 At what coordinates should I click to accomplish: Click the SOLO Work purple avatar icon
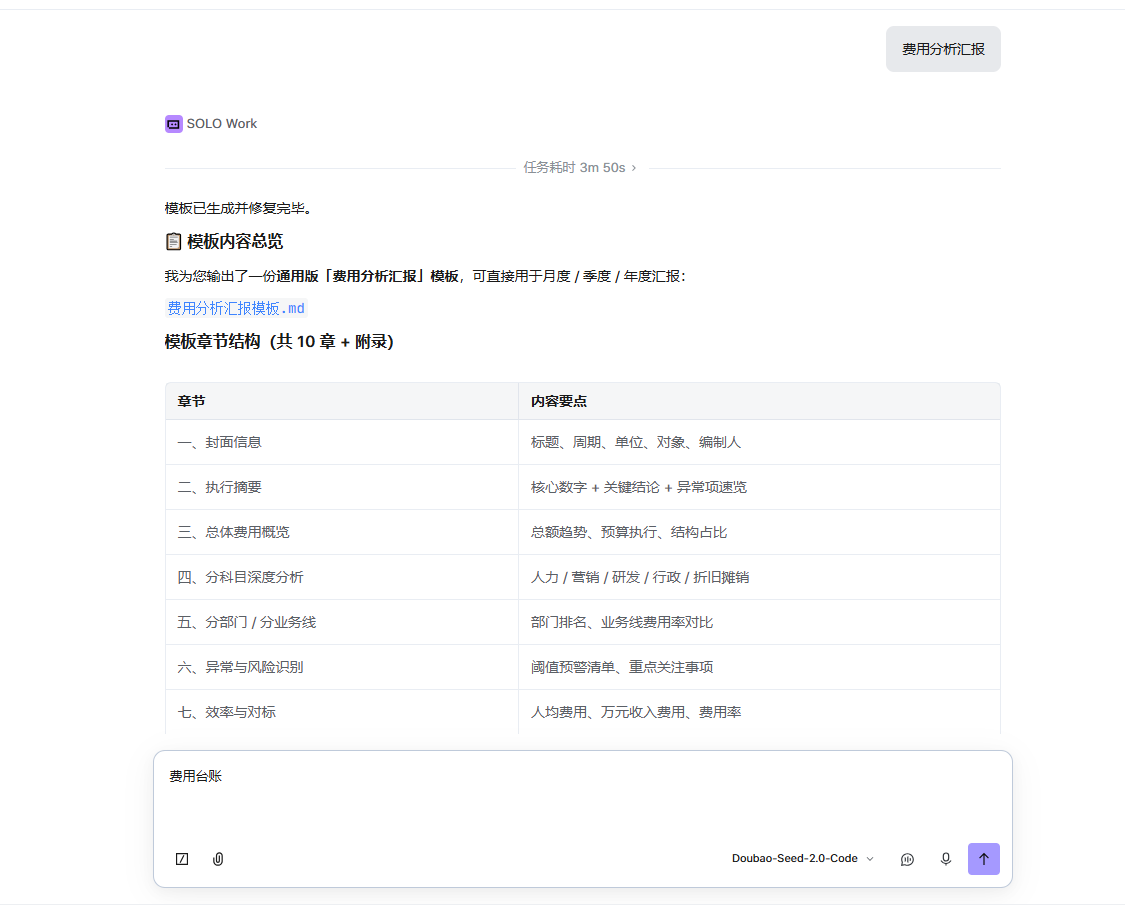(x=174, y=124)
